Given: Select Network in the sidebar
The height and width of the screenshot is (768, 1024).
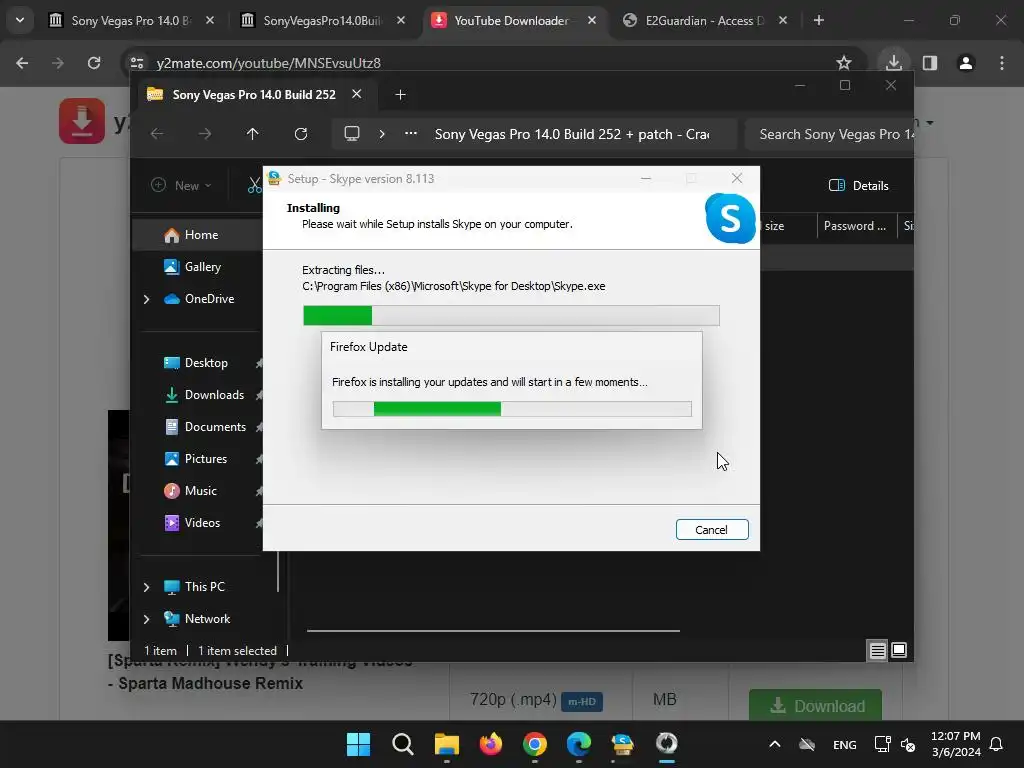Looking at the screenshot, I should coord(197,619).
